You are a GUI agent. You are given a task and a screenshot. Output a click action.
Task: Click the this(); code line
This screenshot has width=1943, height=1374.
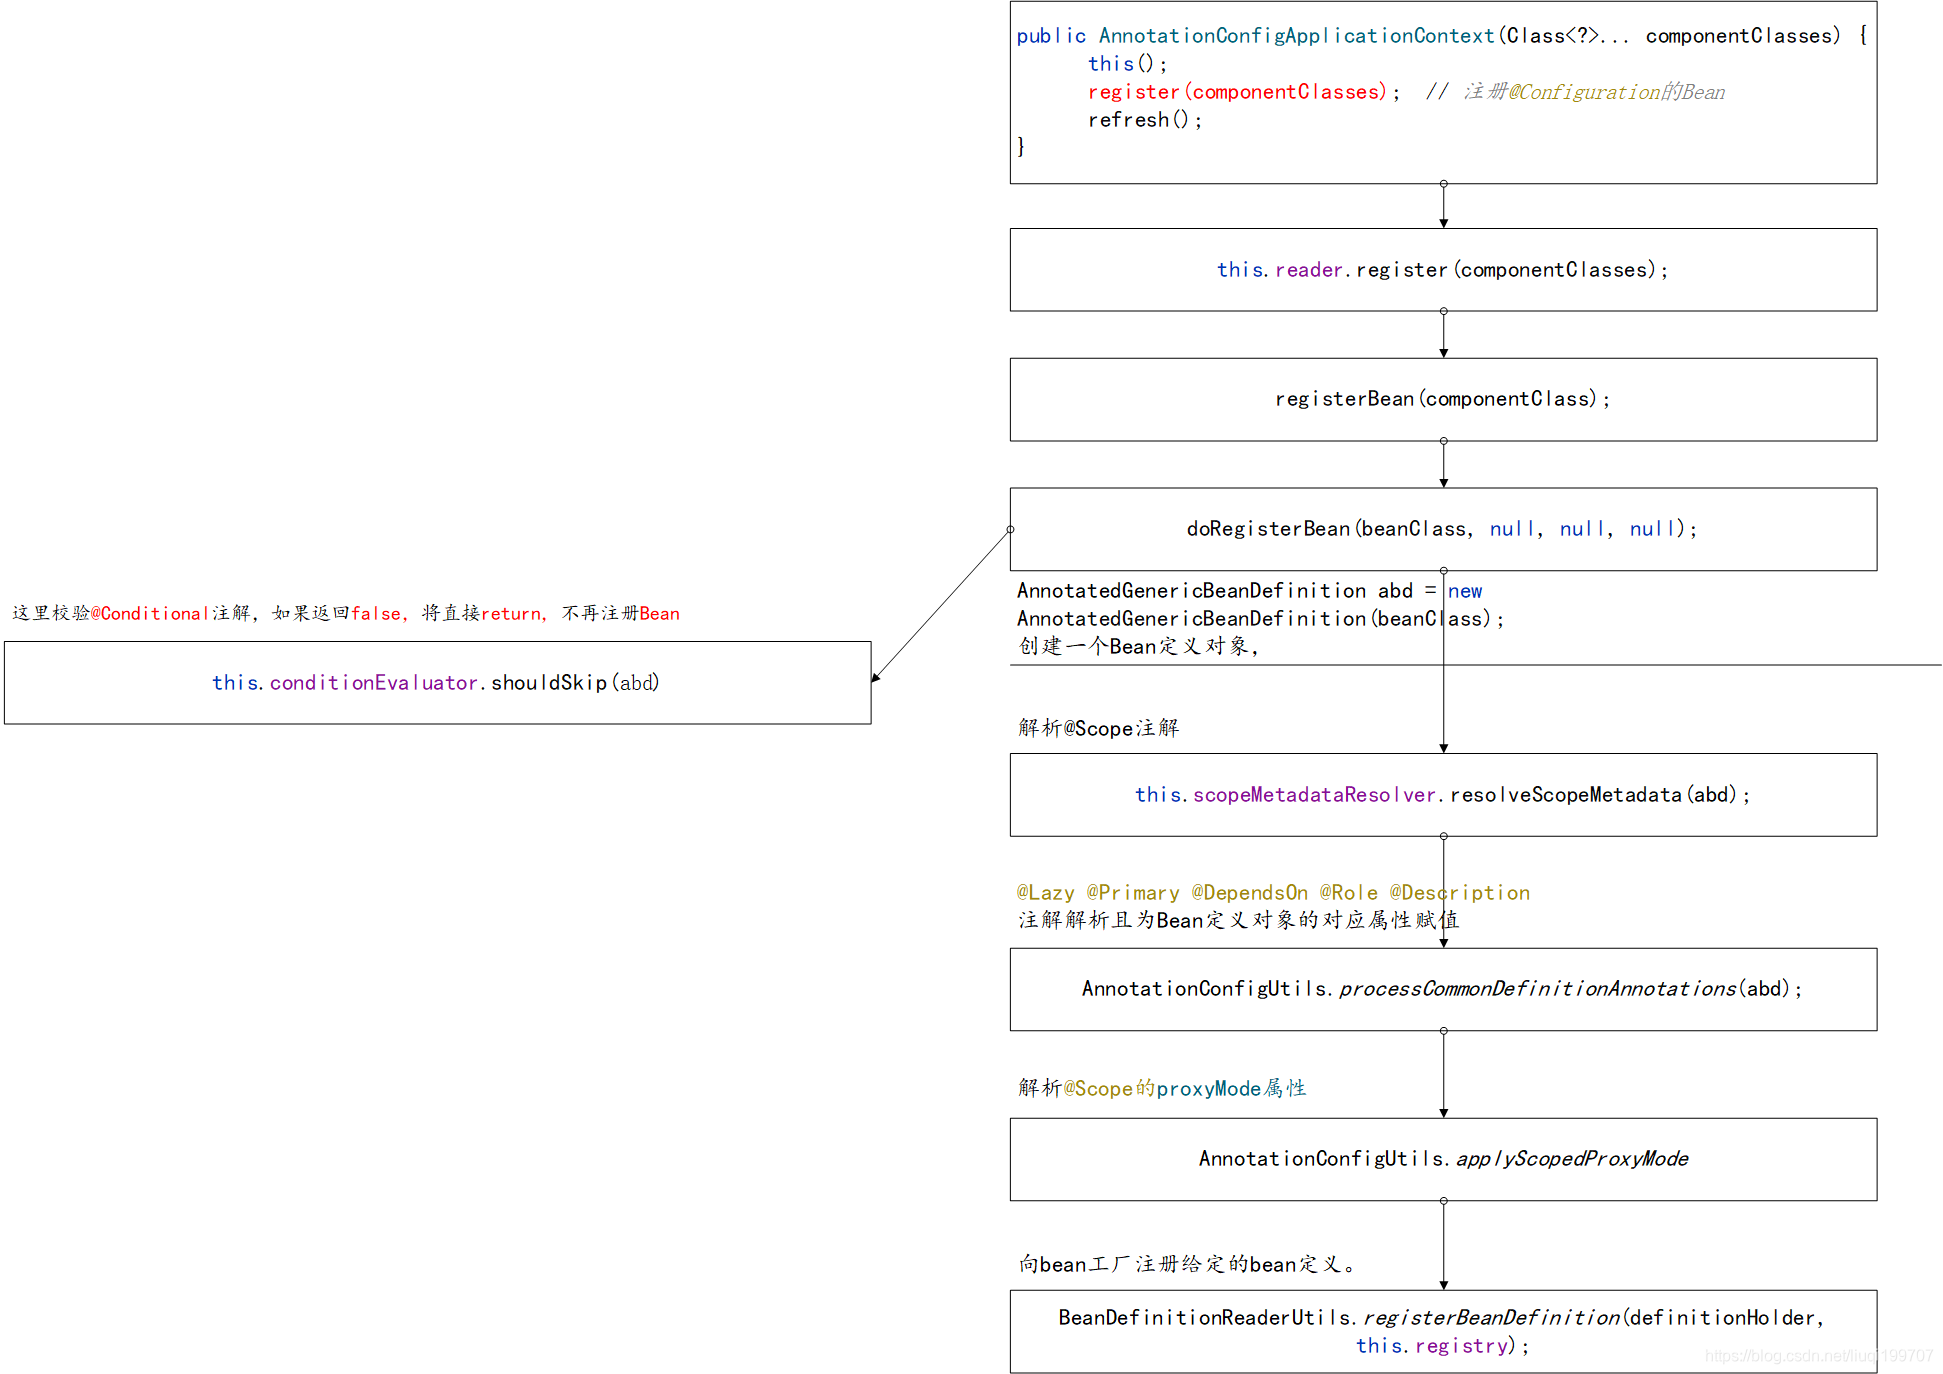(x=1127, y=64)
